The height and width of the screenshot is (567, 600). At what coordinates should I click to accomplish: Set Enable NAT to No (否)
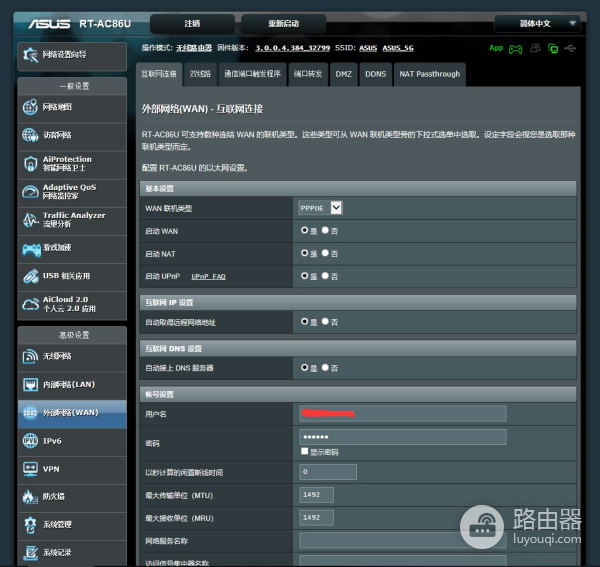click(x=325, y=253)
